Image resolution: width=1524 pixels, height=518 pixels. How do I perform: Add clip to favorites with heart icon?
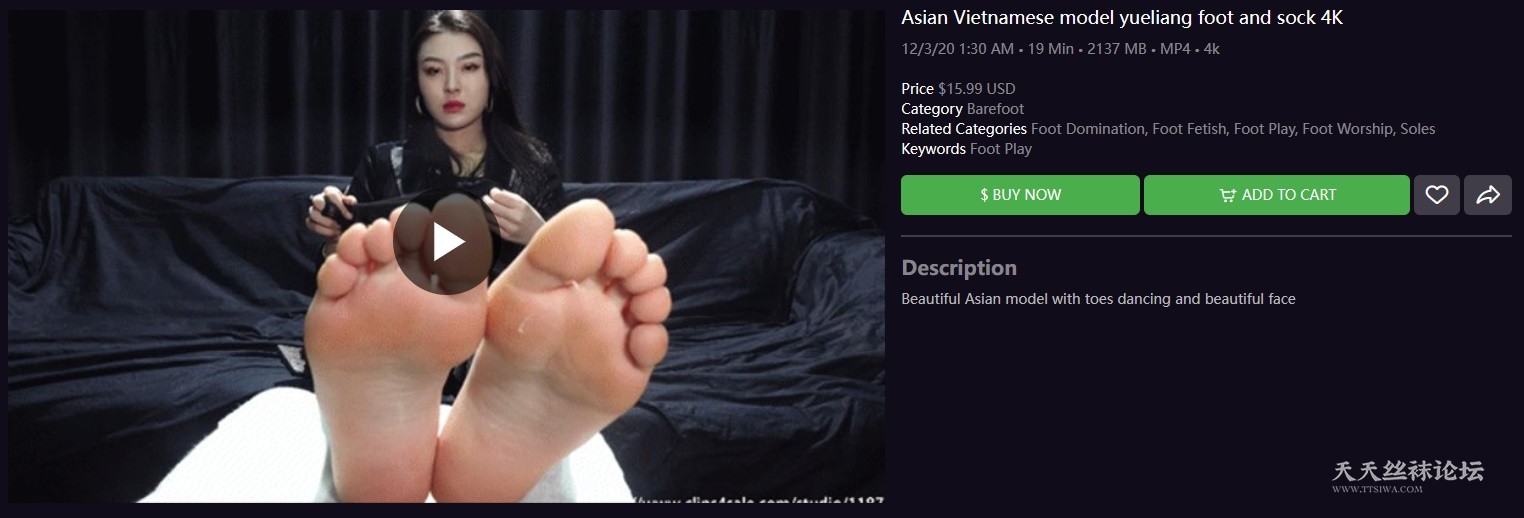pos(1437,195)
